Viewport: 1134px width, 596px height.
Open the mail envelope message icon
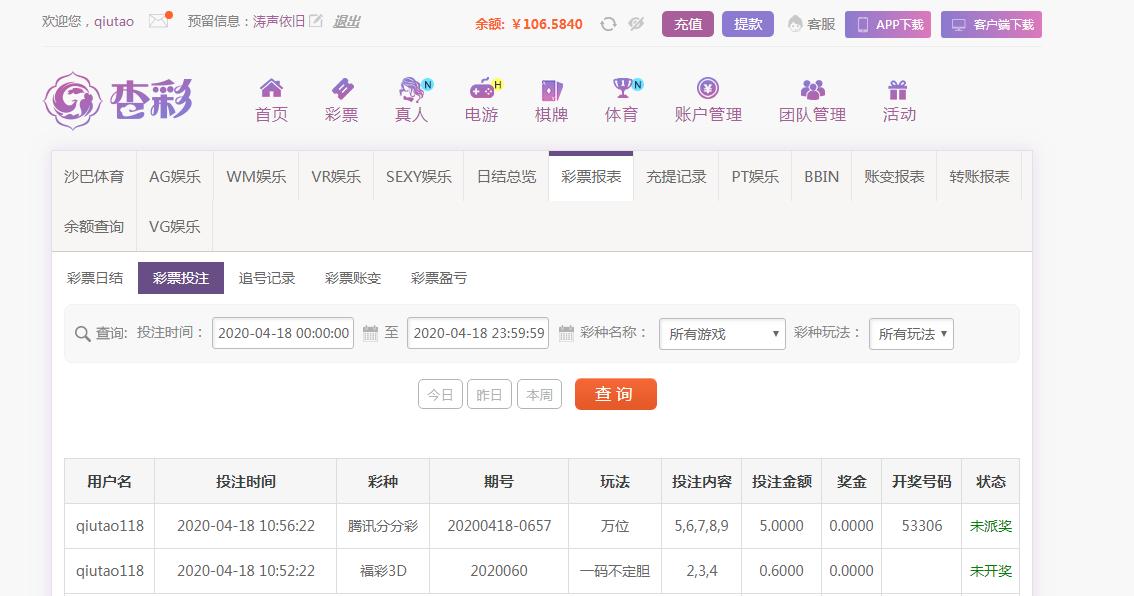click(x=158, y=21)
